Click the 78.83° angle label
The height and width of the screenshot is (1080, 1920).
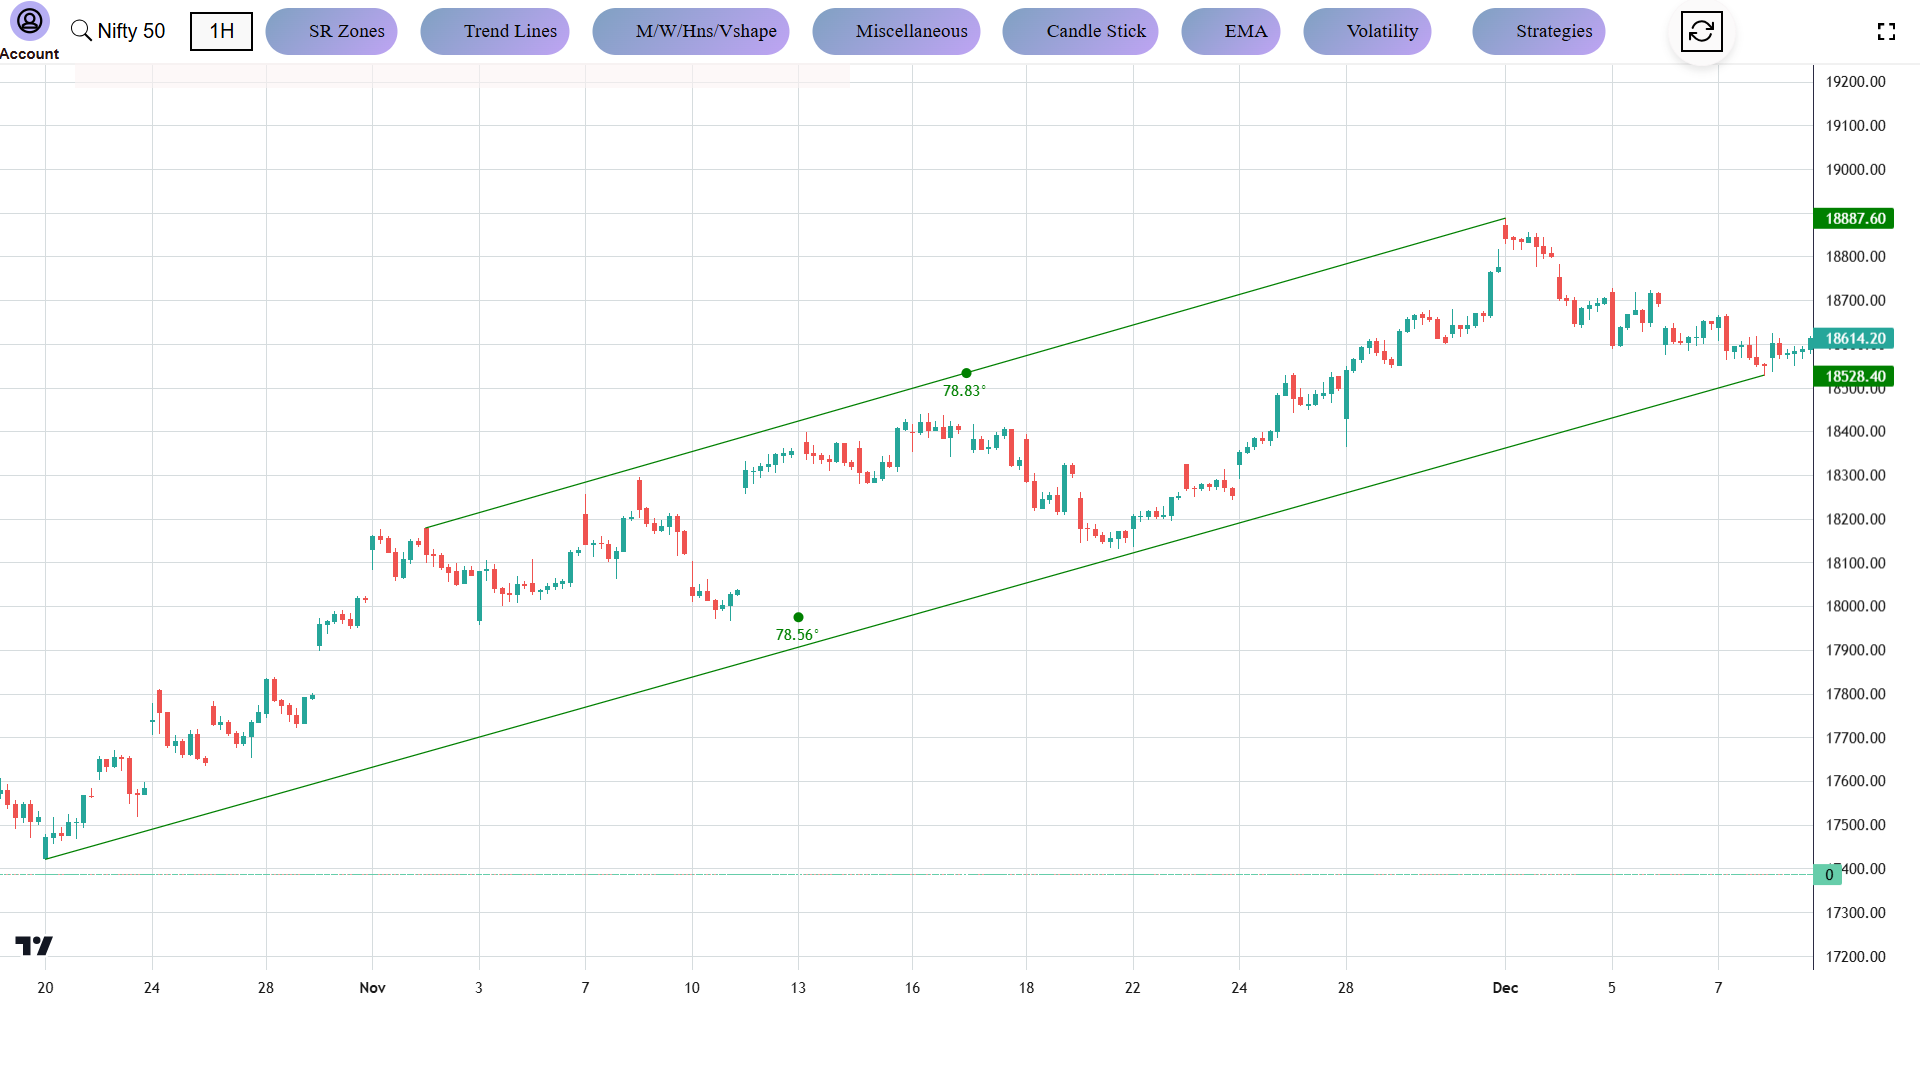point(964,392)
